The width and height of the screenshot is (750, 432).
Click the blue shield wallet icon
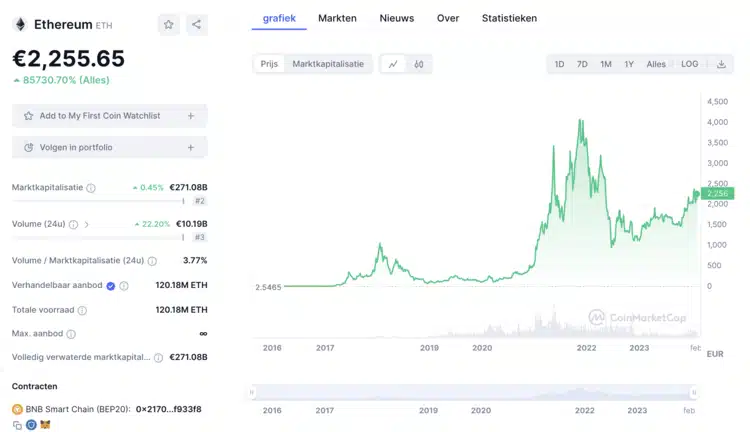coord(31,425)
